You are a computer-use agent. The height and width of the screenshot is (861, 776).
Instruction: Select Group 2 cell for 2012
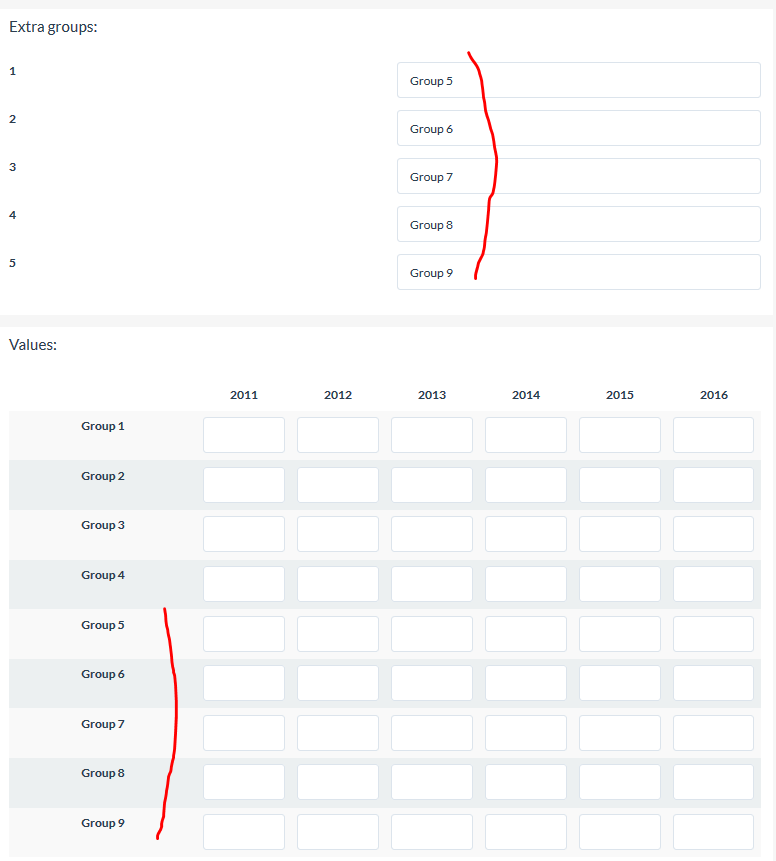tap(338, 485)
